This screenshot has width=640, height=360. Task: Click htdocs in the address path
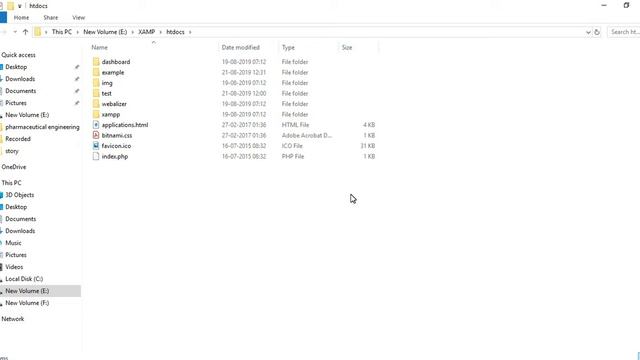(176, 32)
